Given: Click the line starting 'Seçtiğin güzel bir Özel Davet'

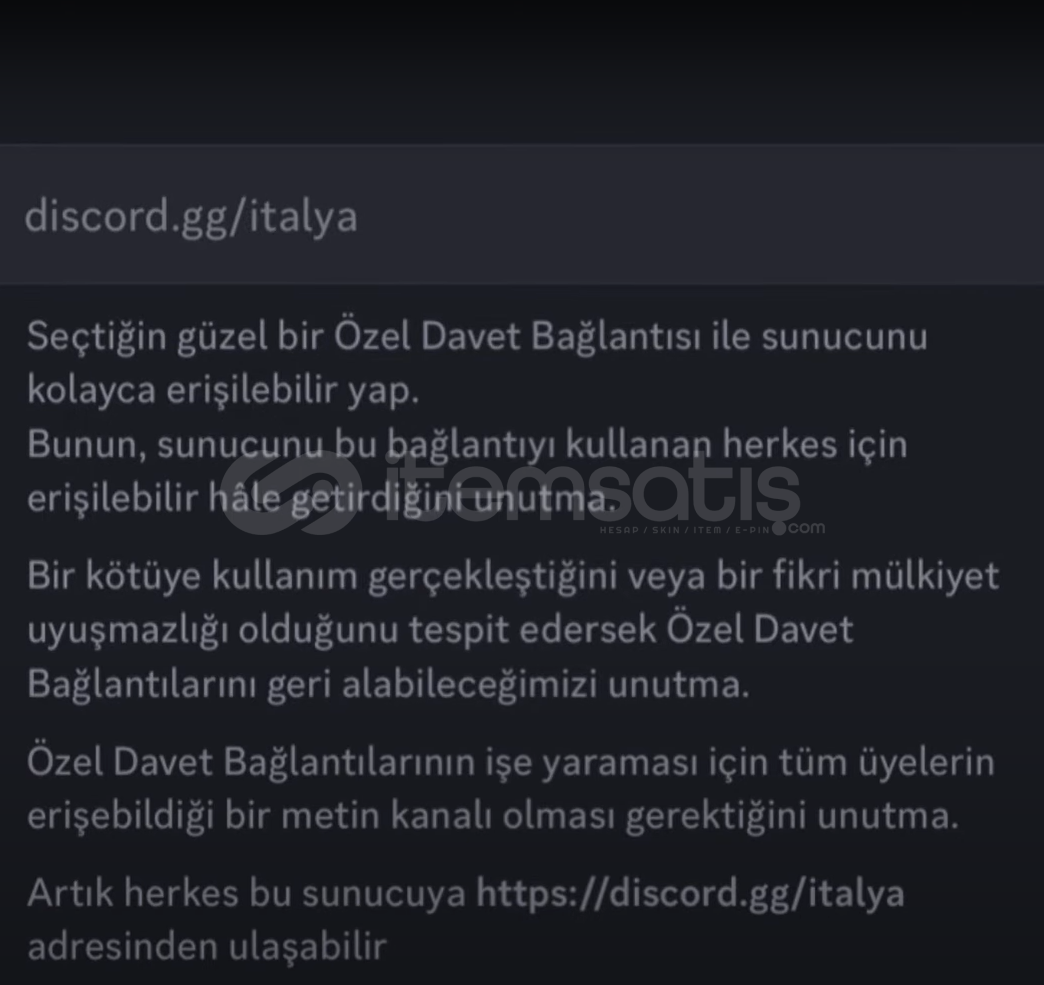Looking at the screenshot, I should 477,336.
